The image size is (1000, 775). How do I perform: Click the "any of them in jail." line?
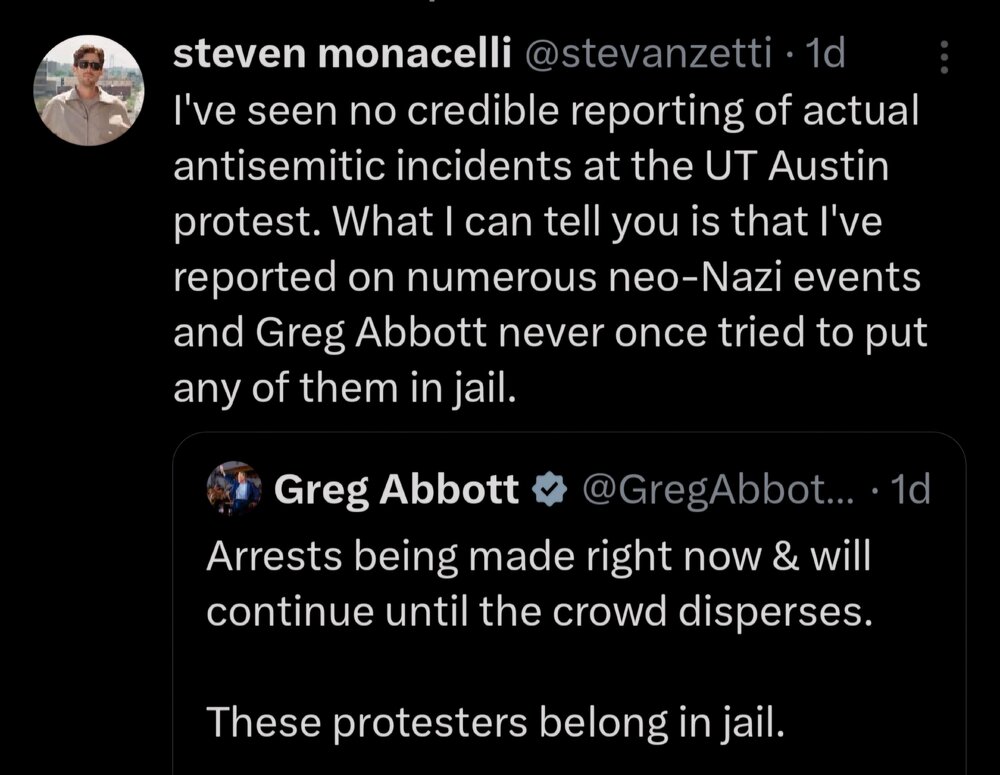click(x=343, y=388)
